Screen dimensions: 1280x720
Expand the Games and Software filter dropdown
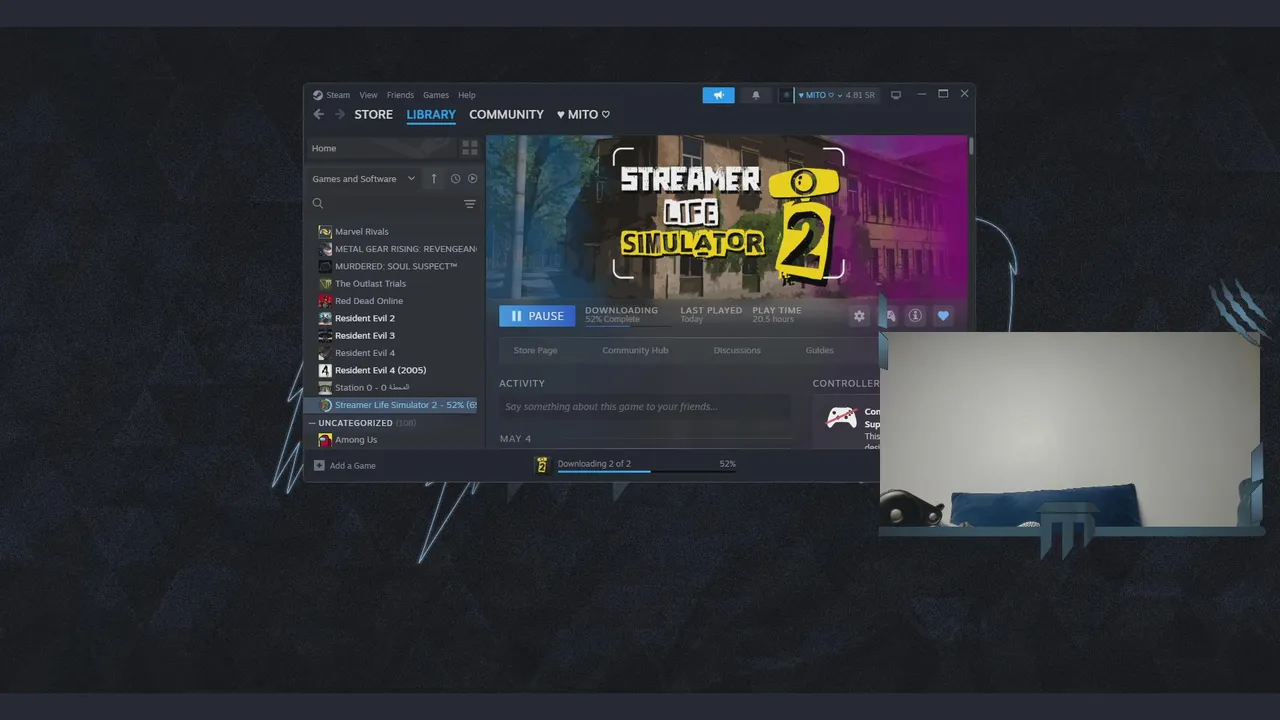[364, 179]
